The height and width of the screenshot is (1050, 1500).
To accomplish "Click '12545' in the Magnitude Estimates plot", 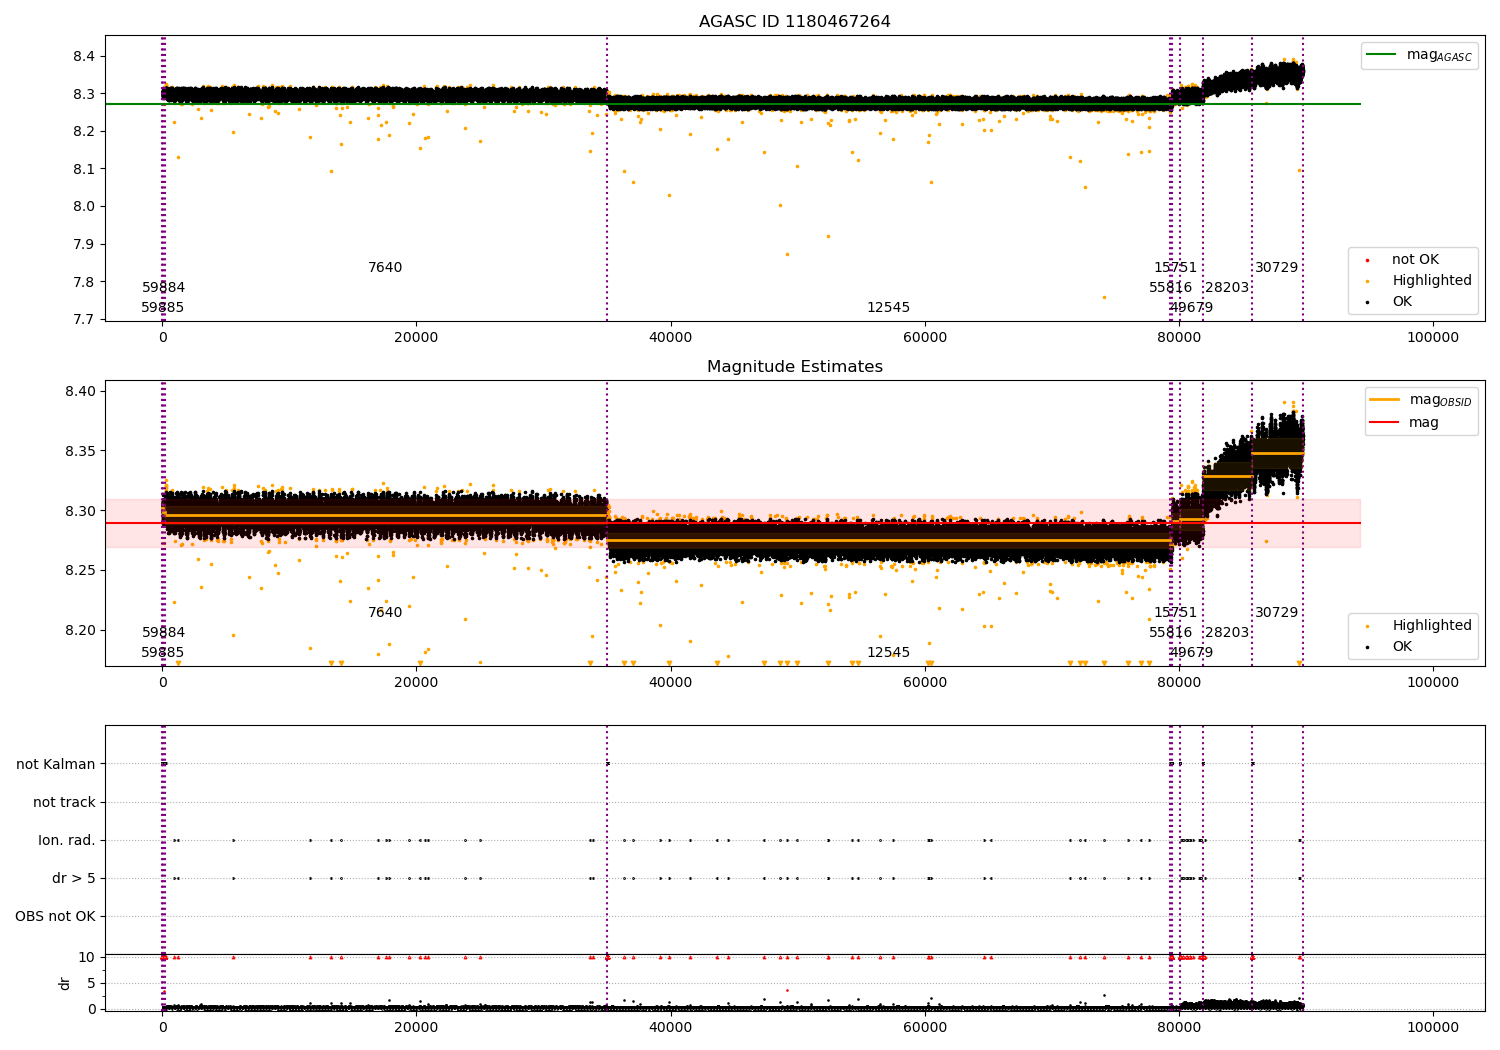I will 888,653.
